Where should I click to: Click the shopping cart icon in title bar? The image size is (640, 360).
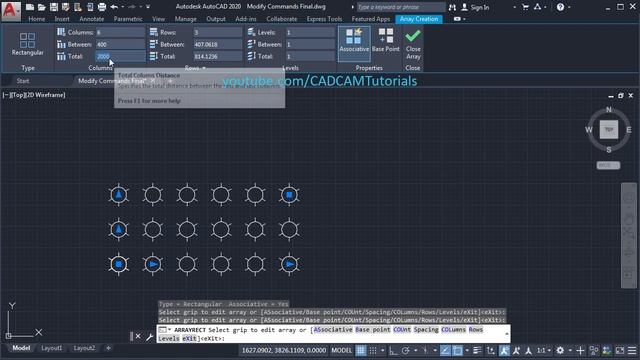click(x=525, y=7)
